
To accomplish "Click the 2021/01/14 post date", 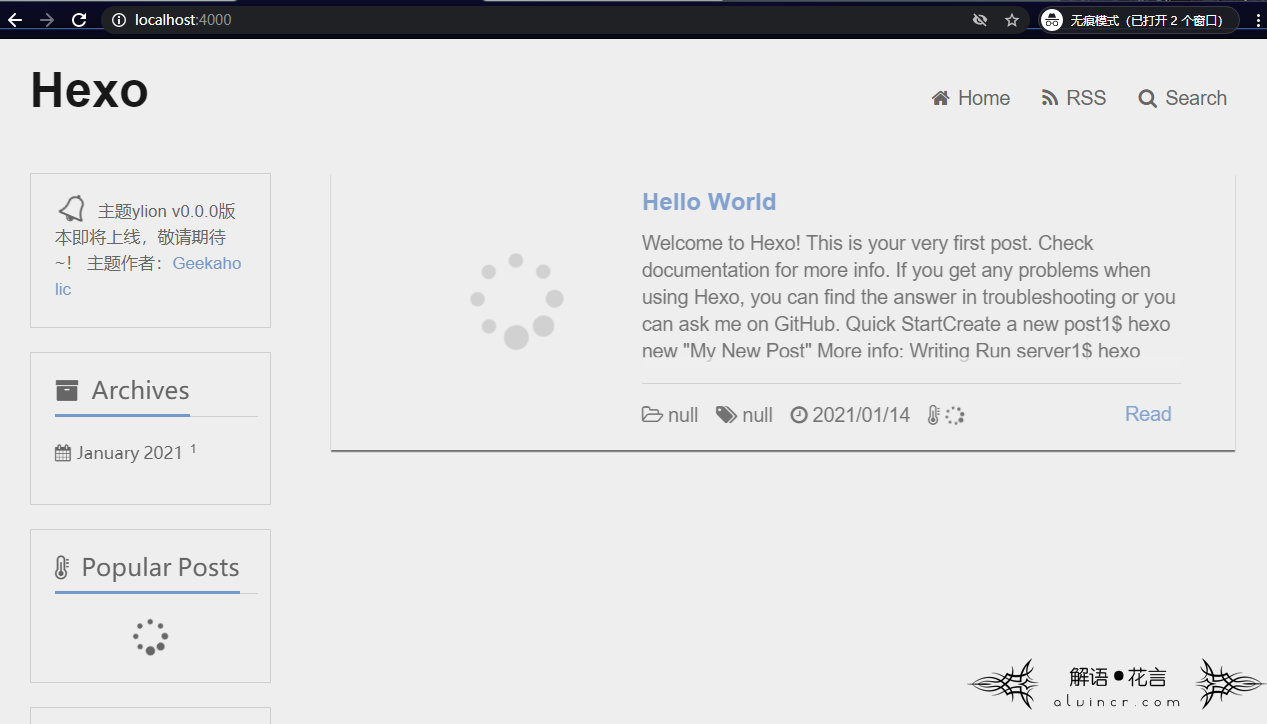I will [x=860, y=414].
